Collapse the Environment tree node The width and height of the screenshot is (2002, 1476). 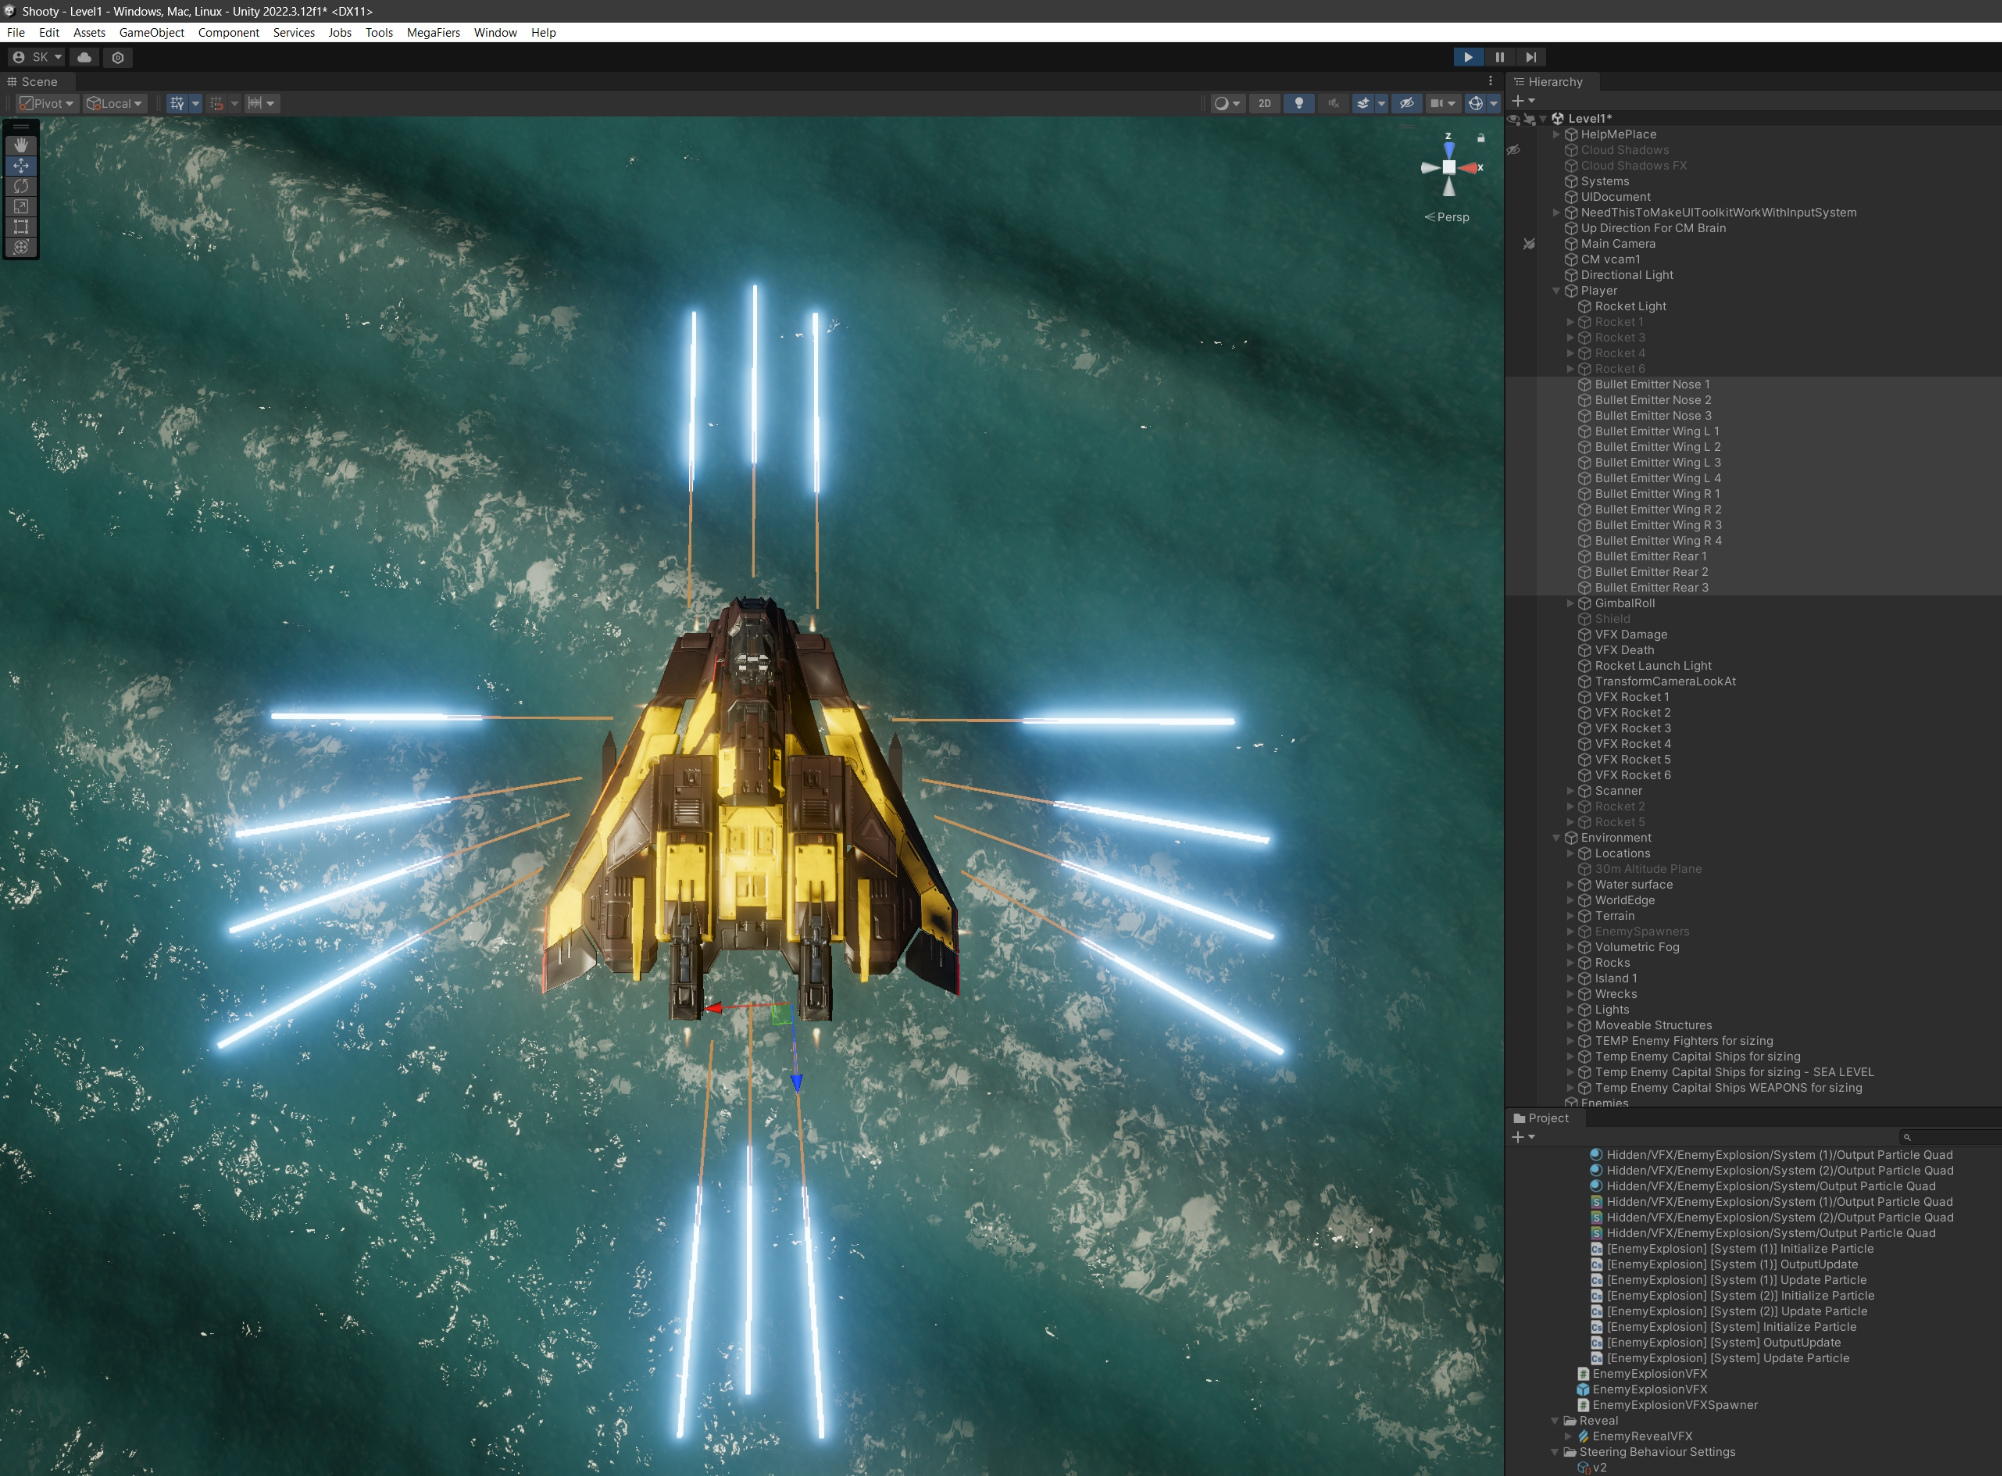click(1556, 838)
